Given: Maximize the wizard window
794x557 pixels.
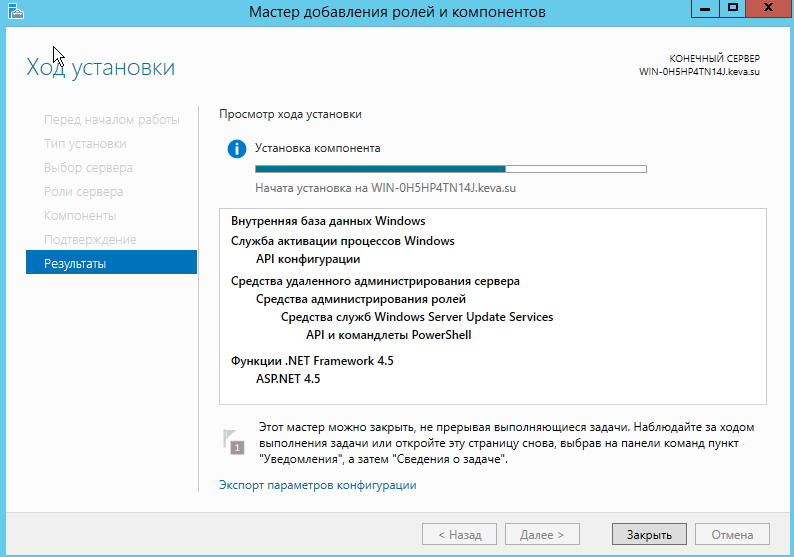Looking at the screenshot, I should click(x=733, y=9).
